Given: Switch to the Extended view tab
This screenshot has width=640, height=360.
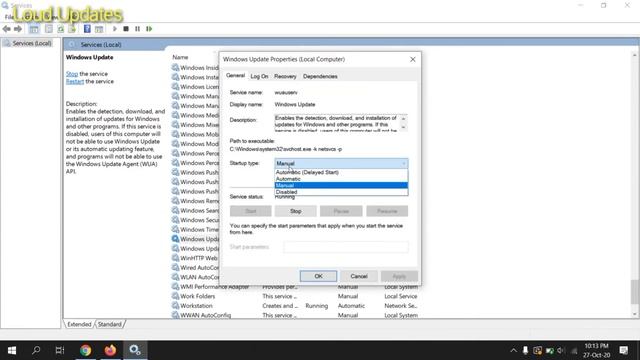Looking at the screenshot, I should click(79, 324).
